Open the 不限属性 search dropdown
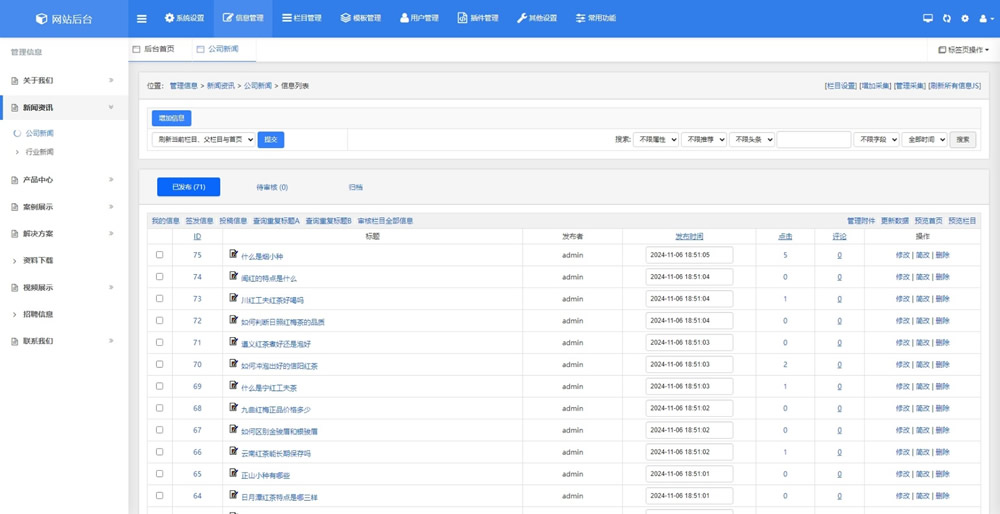The width and height of the screenshot is (1000, 514). click(x=656, y=140)
